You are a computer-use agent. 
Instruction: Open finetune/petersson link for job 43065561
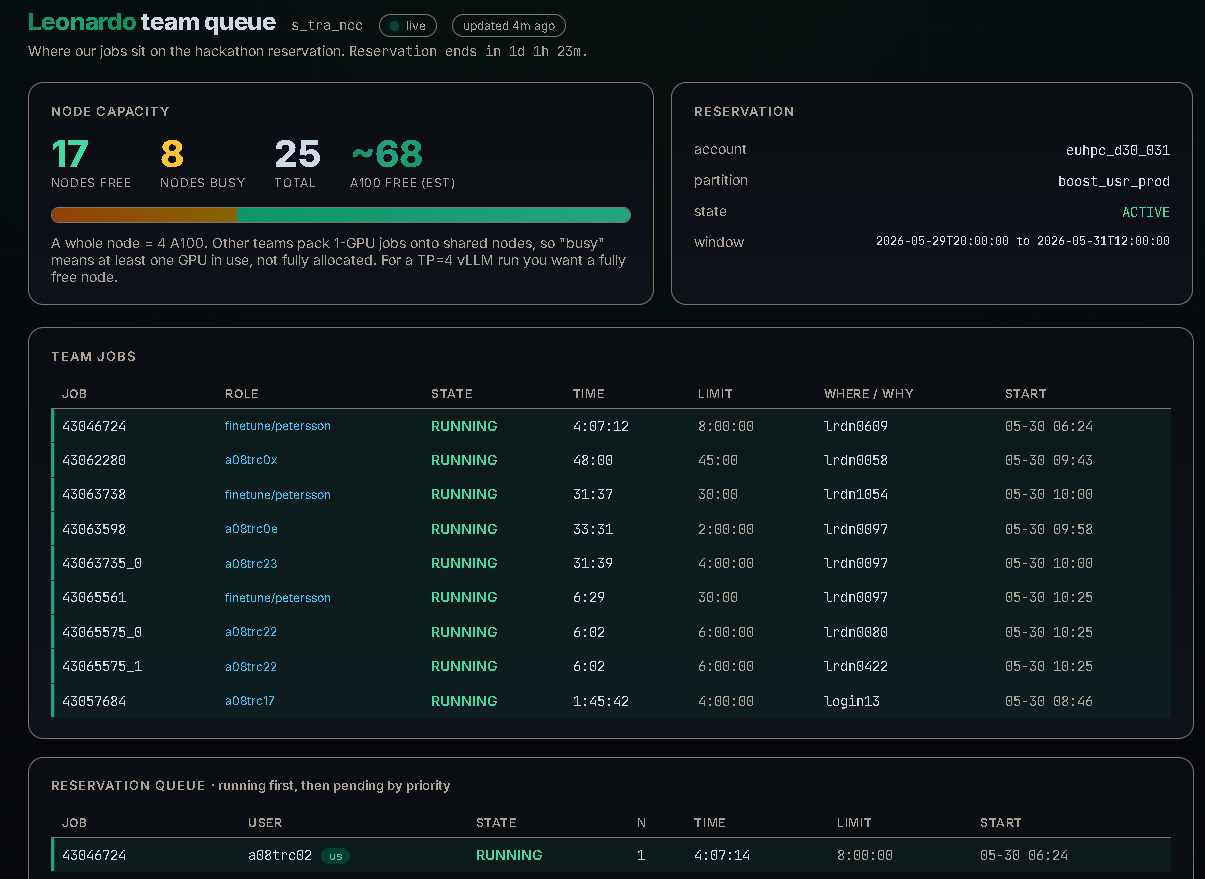(x=277, y=598)
